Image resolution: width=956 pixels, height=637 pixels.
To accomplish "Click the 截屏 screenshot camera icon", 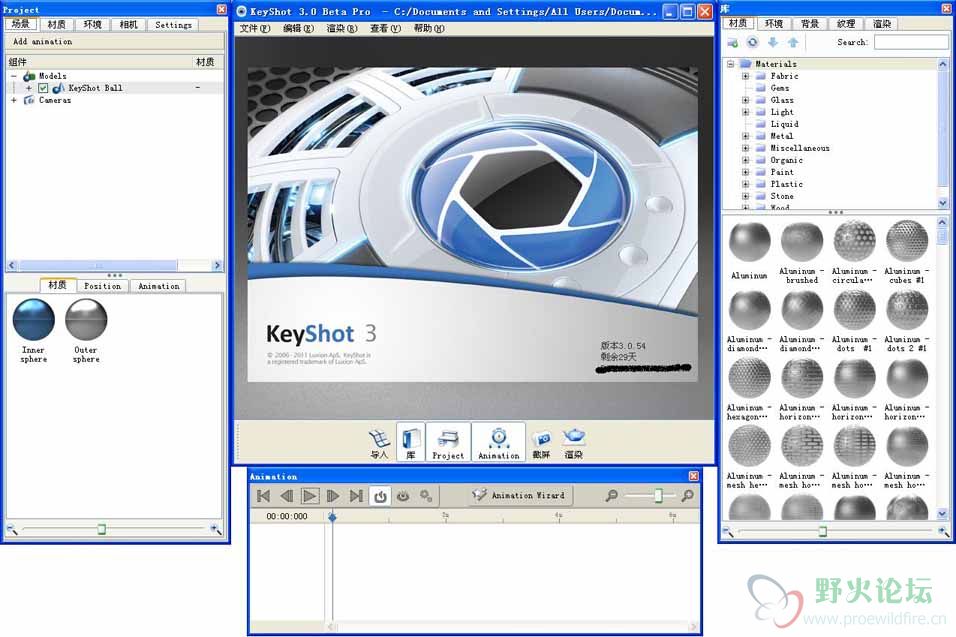I will coord(541,444).
